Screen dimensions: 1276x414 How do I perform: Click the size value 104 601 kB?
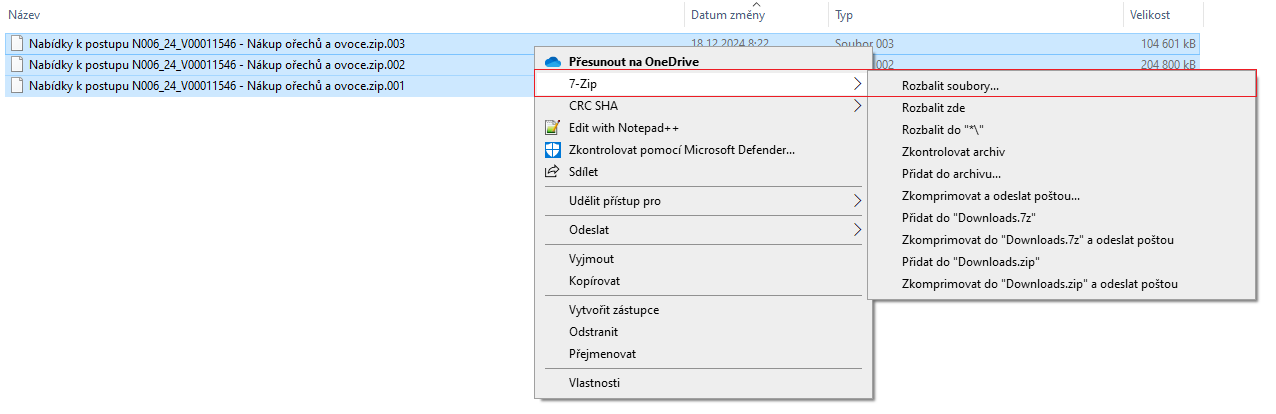(x=1168, y=44)
